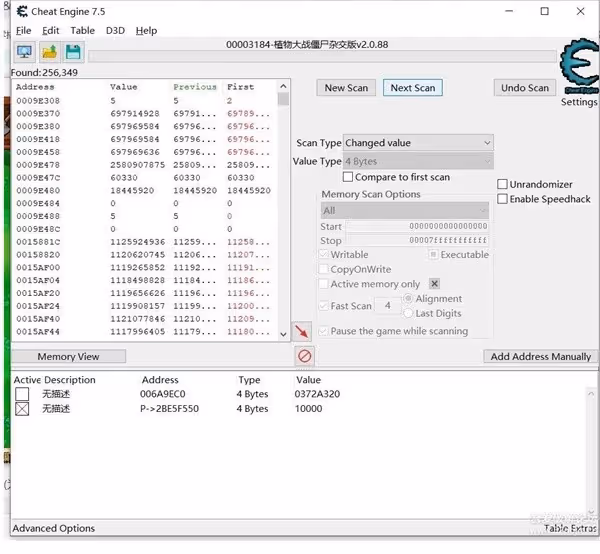Deactivate checkbox for P->2BE5F550 entry
This screenshot has width=600, height=554.
click(22, 409)
